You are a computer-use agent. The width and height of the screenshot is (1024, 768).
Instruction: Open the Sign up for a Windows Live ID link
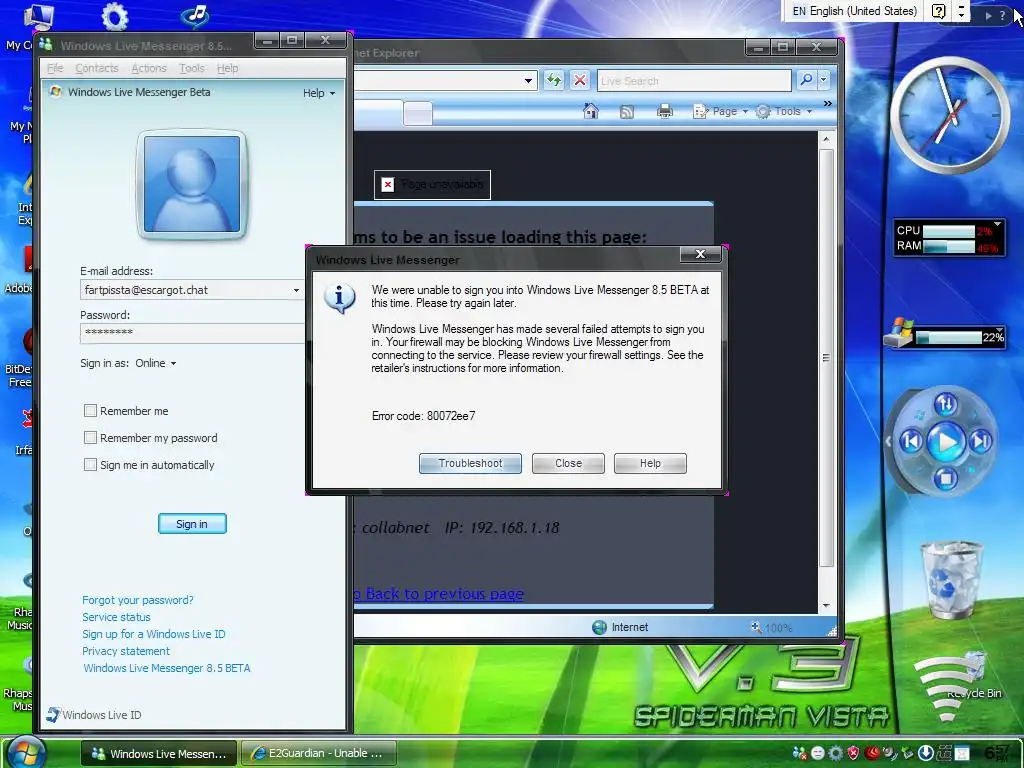click(153, 634)
